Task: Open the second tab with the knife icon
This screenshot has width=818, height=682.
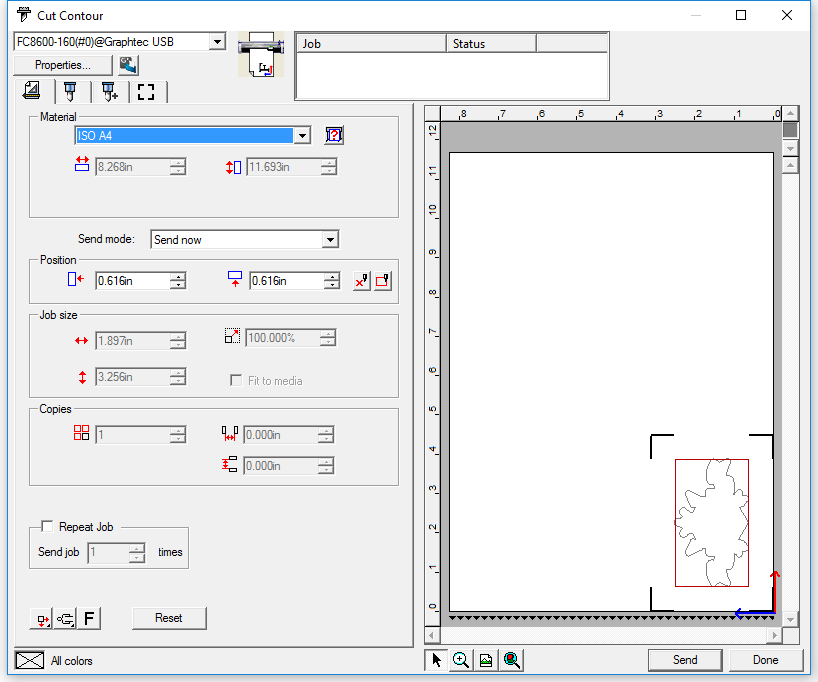Action: tap(70, 92)
